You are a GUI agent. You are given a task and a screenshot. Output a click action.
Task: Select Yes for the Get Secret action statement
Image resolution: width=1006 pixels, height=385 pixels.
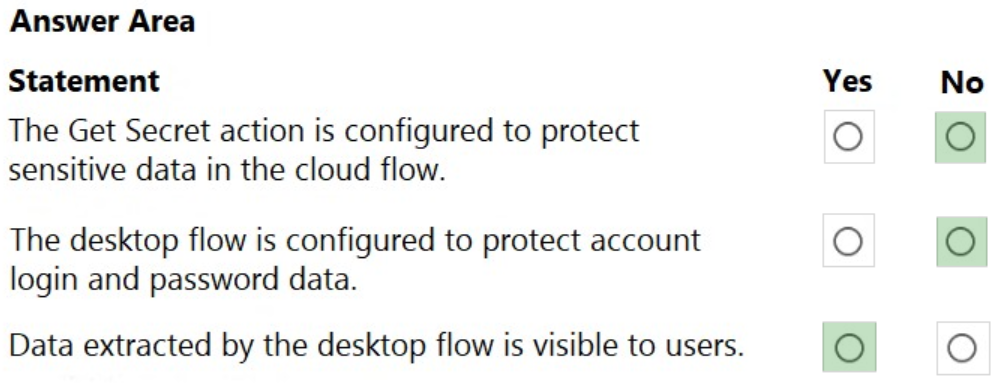pos(848,137)
